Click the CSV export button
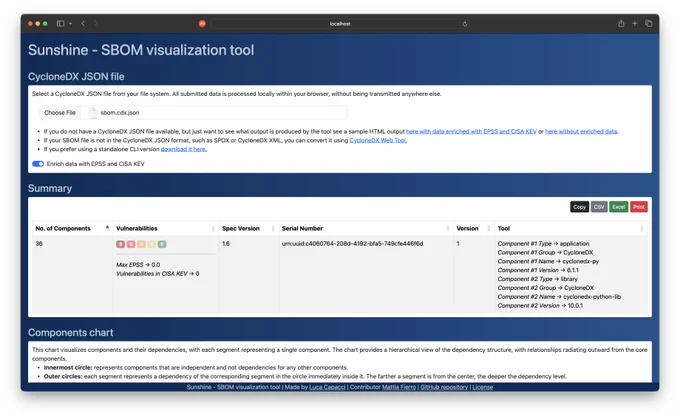 click(x=599, y=207)
